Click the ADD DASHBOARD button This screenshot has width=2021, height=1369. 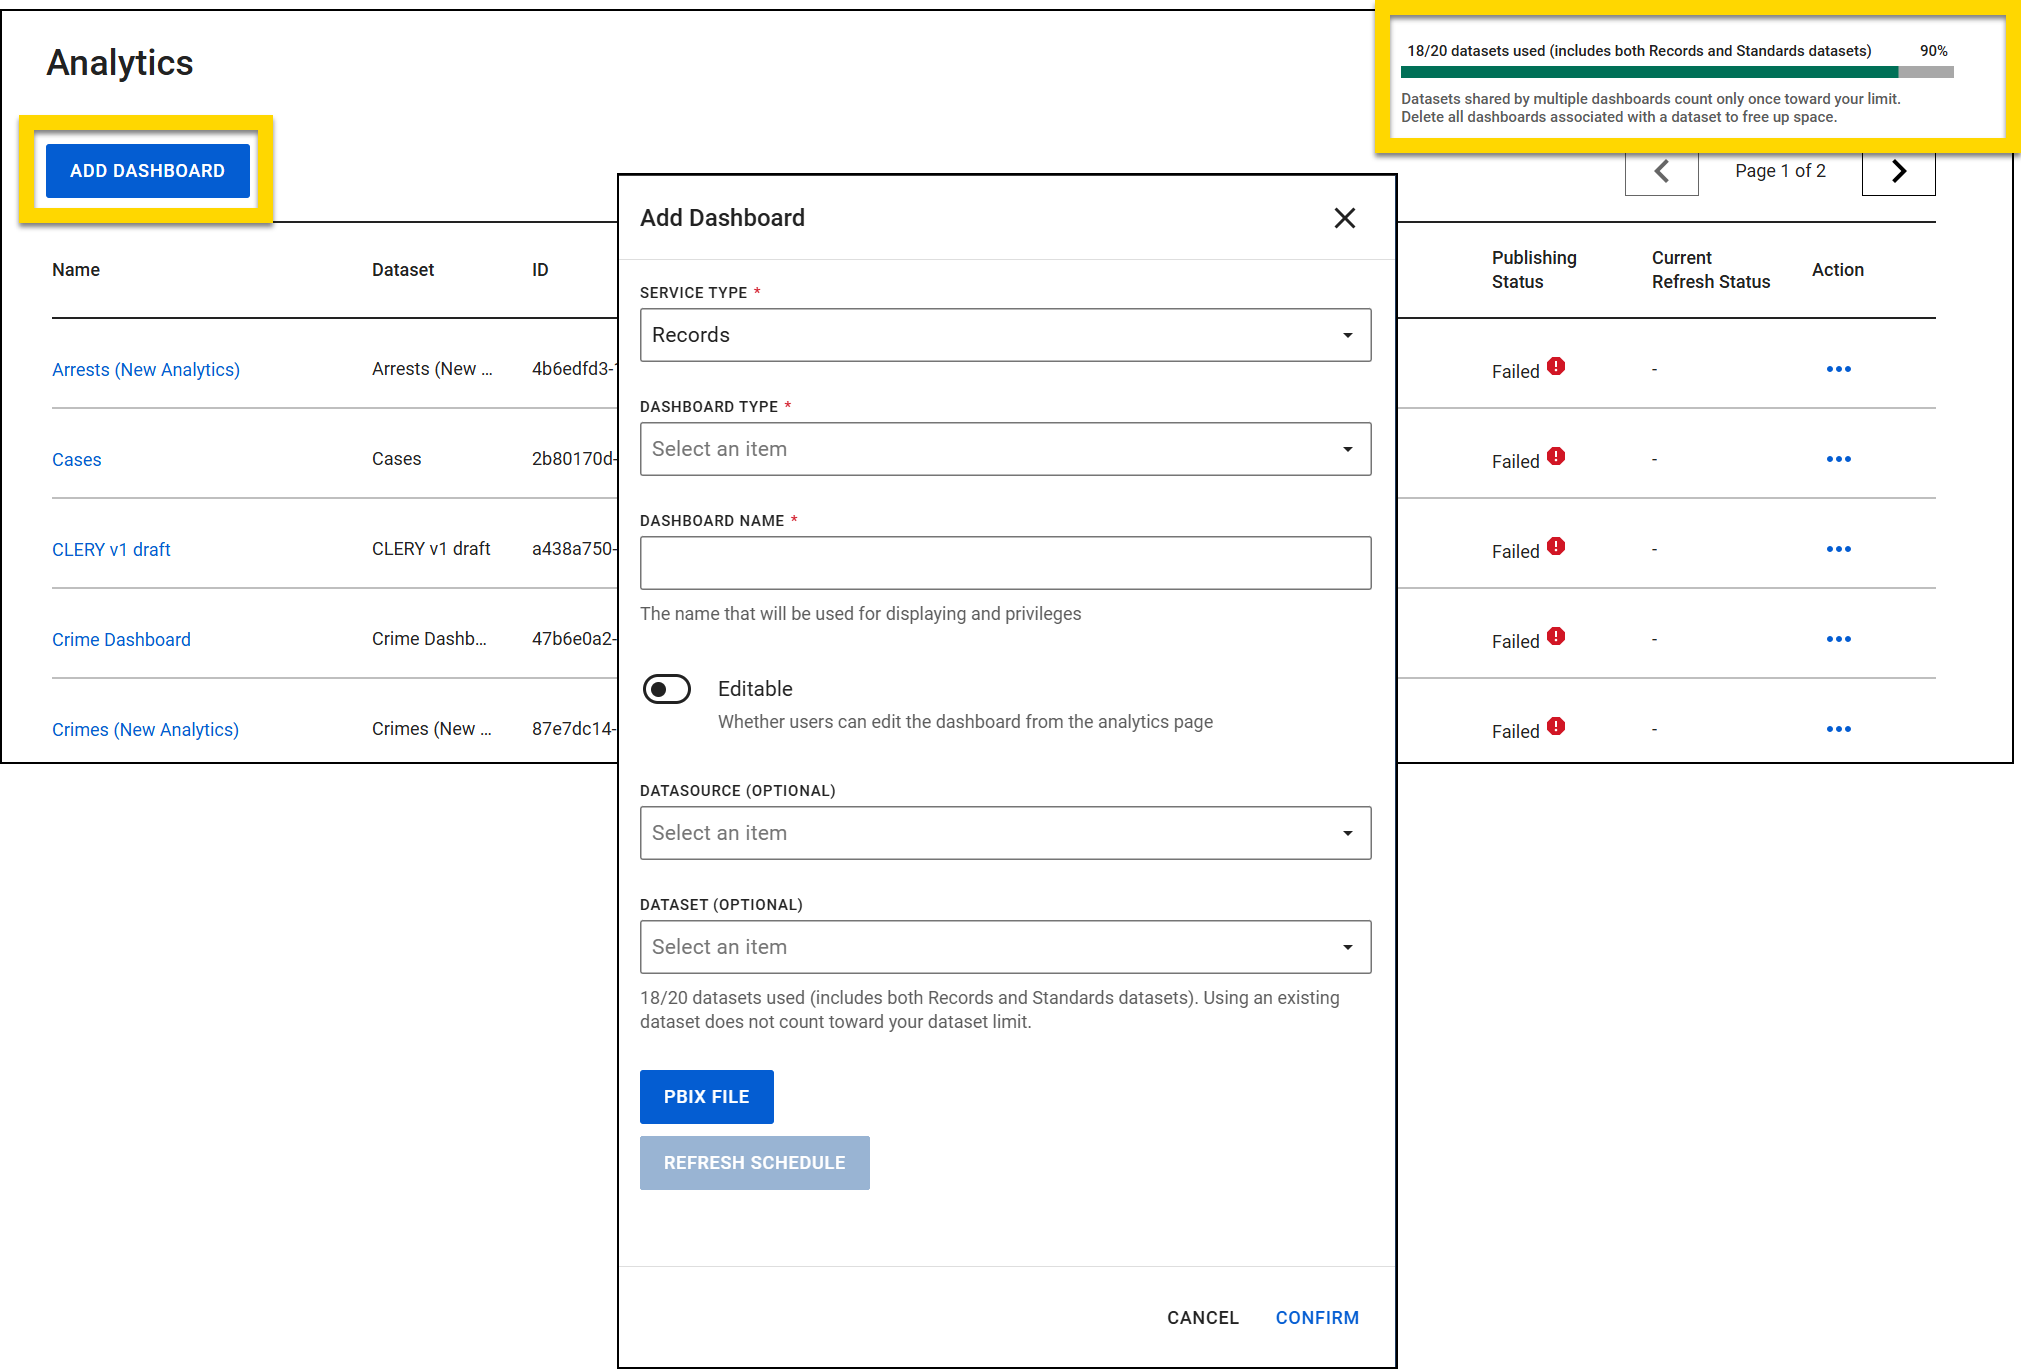[x=147, y=170]
